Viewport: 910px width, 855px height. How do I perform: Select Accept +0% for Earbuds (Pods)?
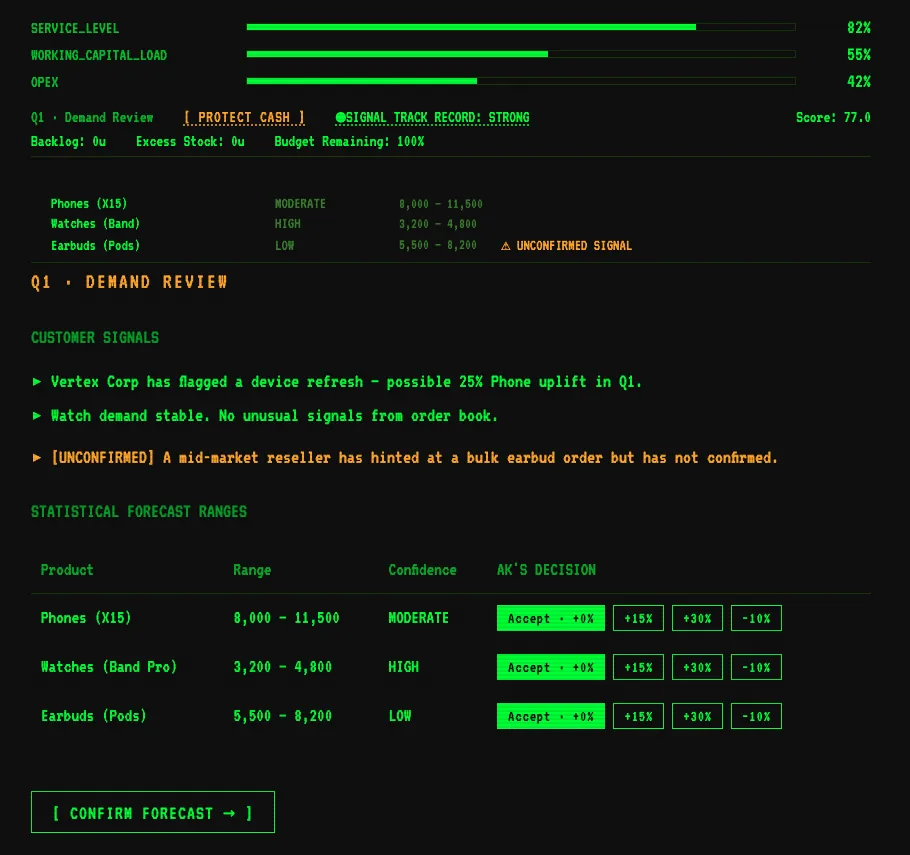(x=551, y=716)
